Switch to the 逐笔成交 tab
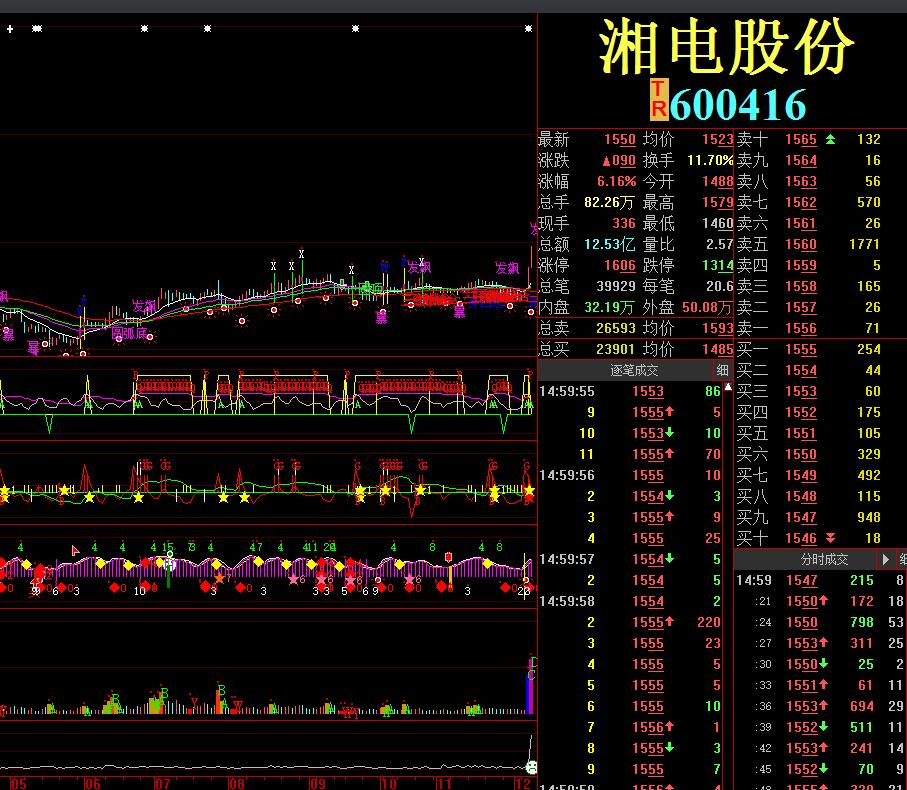This screenshot has width=907, height=790. point(634,370)
